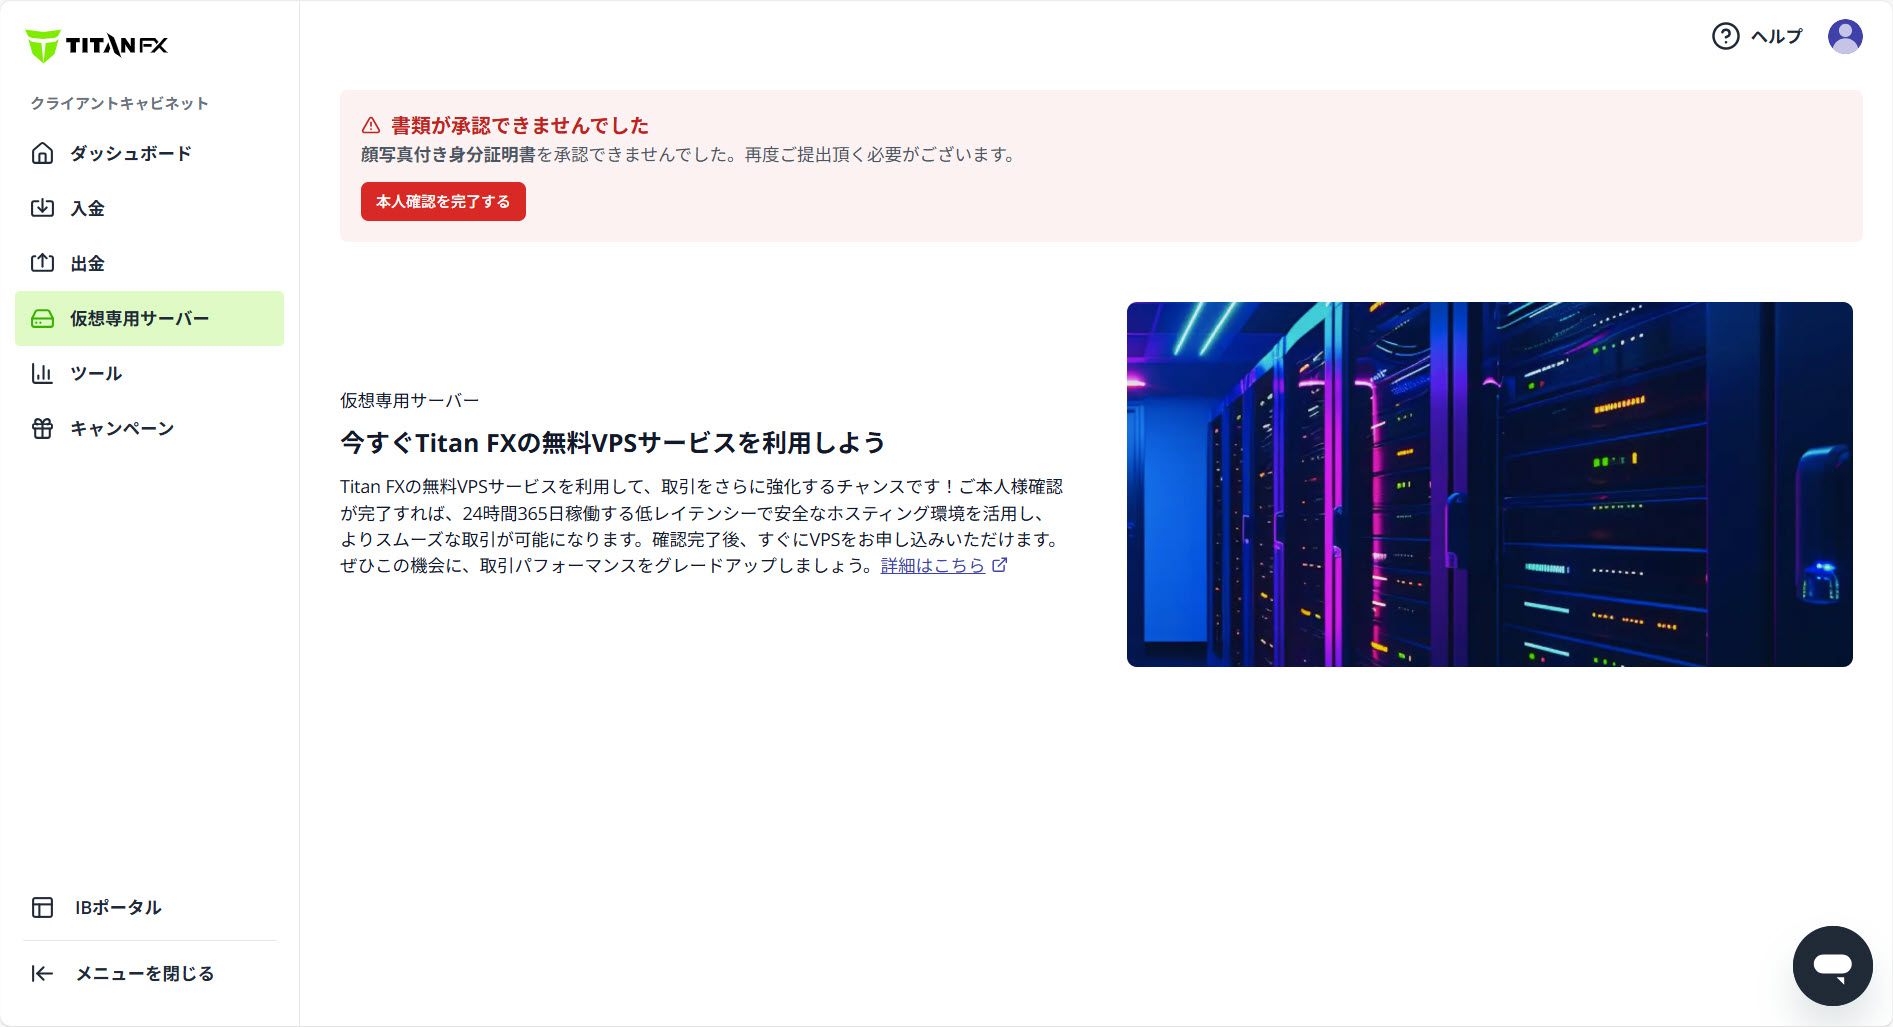Click the IBポータル grid icon
The image size is (1893, 1027).
42,908
